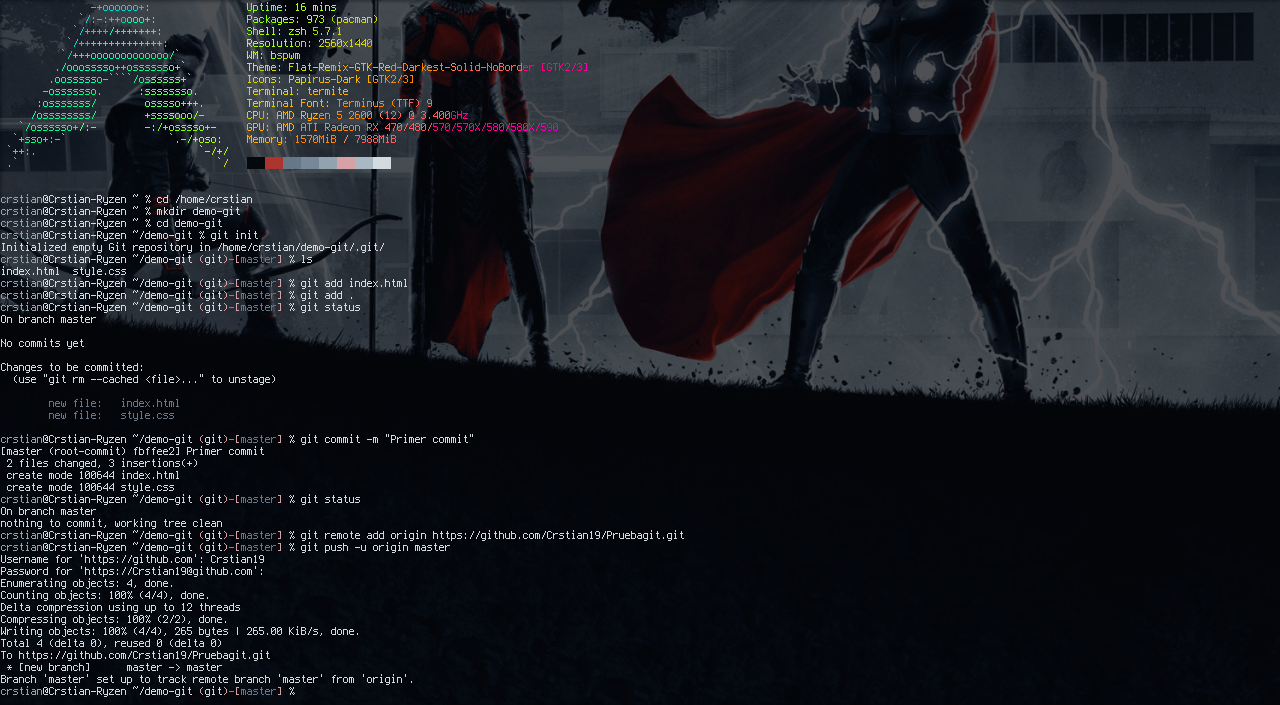Click the 'git rm --cached' usage hint line
The height and width of the screenshot is (705, 1280).
(x=144, y=380)
